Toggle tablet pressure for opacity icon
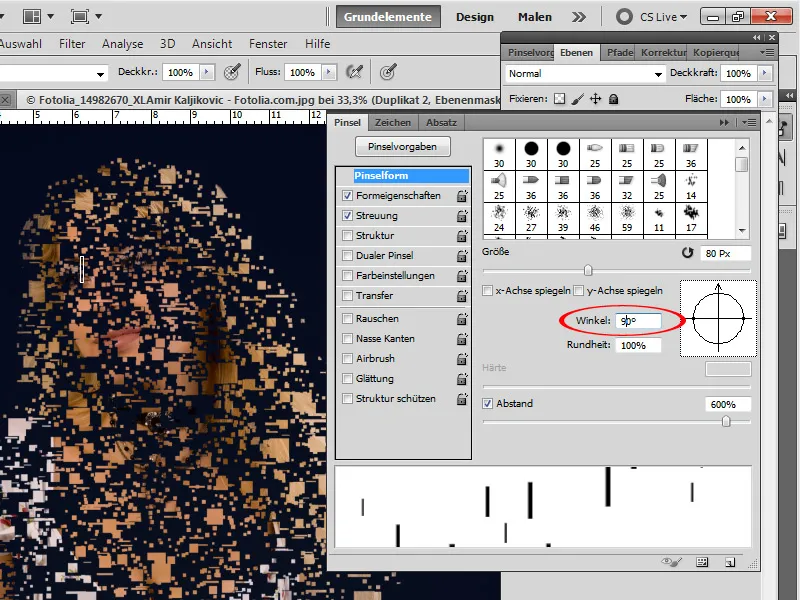The image size is (800, 600). click(232, 72)
